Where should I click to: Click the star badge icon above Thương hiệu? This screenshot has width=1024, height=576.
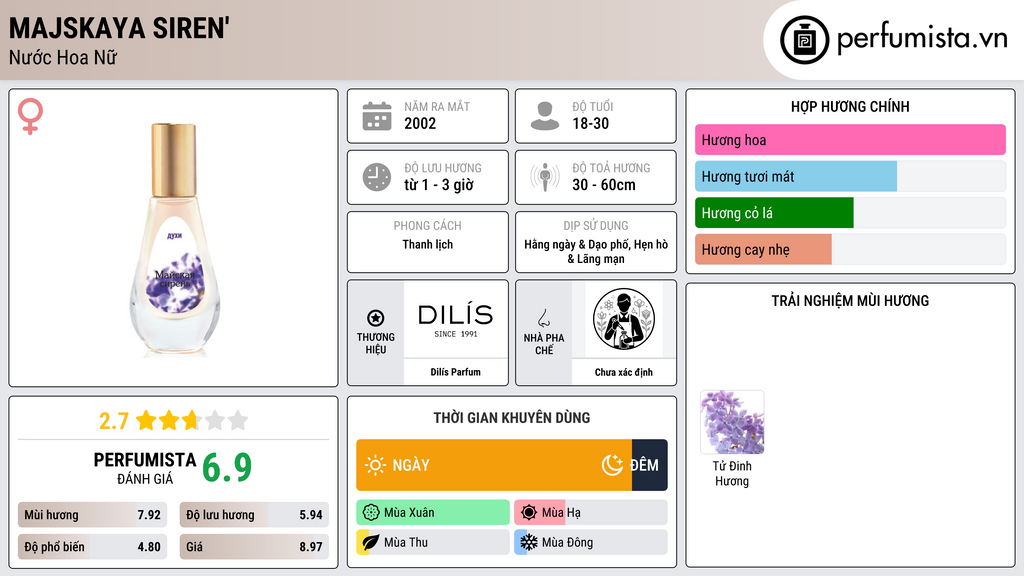(376, 318)
